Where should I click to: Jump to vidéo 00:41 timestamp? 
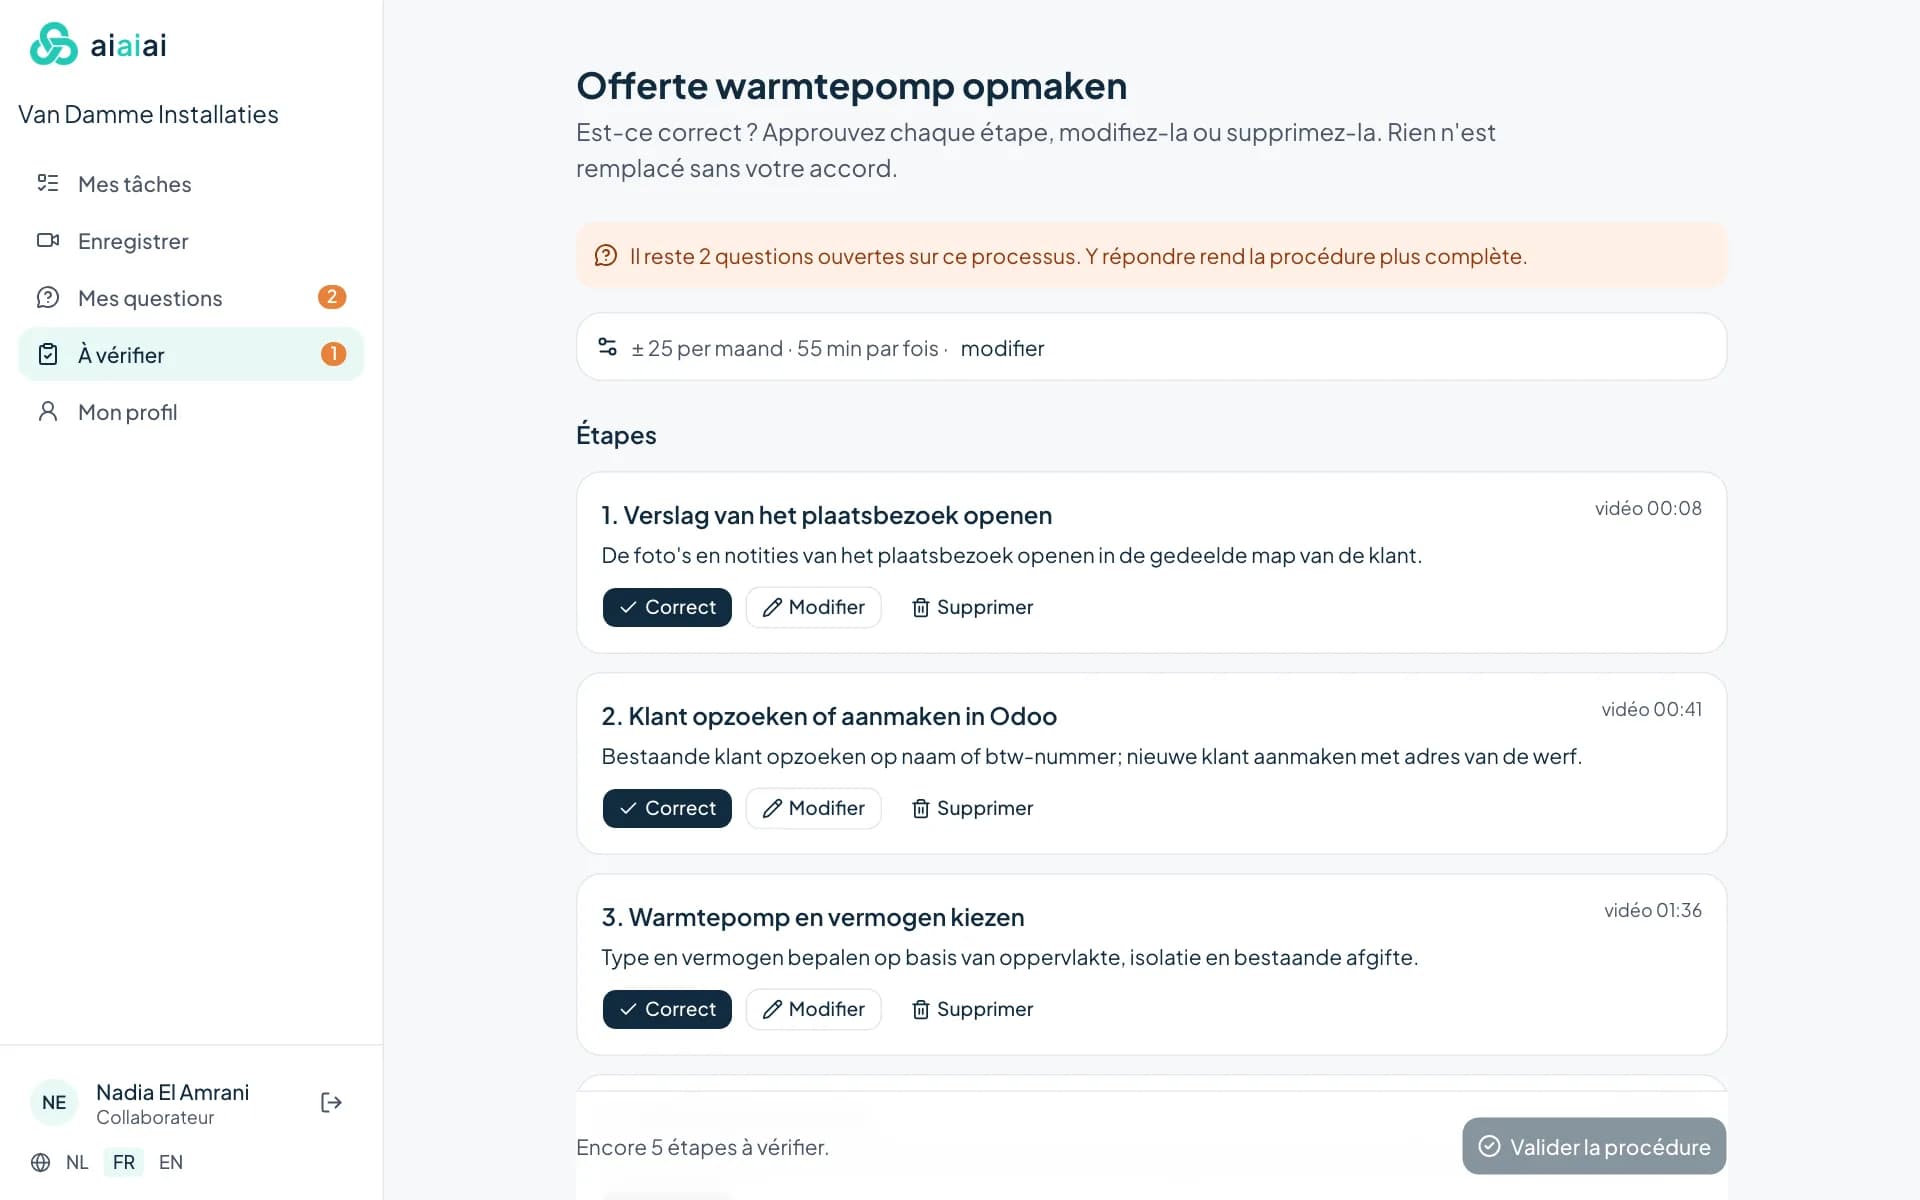(x=1651, y=709)
